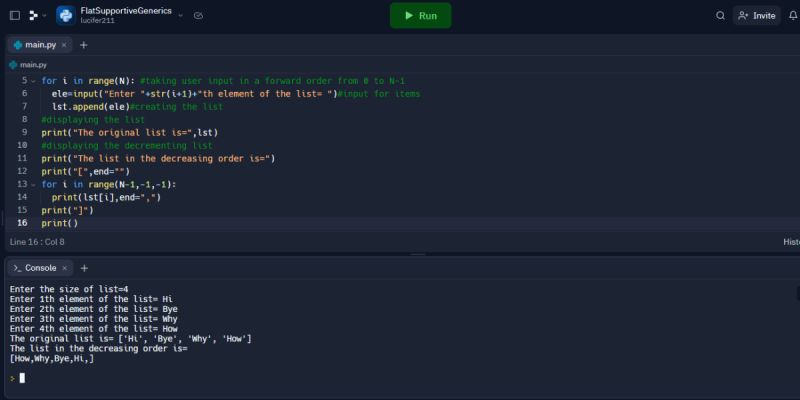The width and height of the screenshot is (800, 400).
Task: Close the Console tab
Action: pos(64,268)
